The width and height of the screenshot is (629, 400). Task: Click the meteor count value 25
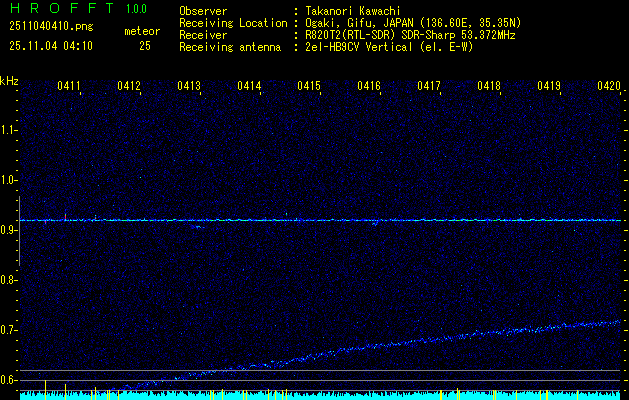point(145,46)
